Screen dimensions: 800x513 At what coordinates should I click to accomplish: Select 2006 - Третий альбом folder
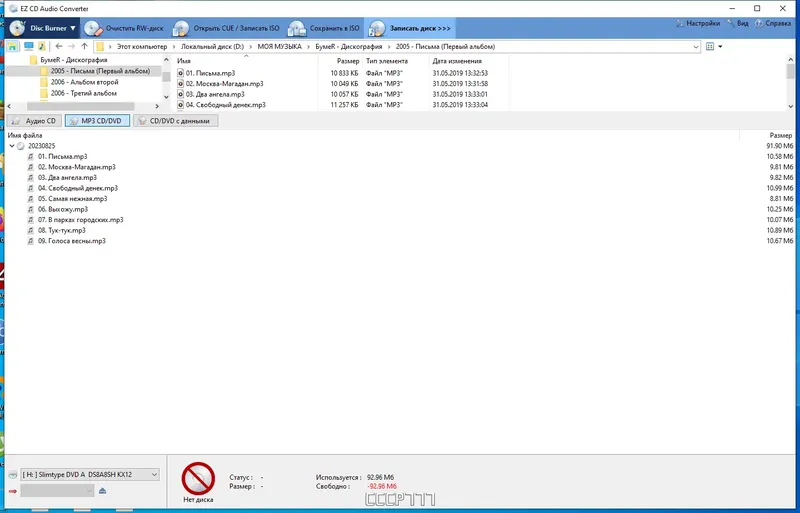tap(83, 93)
